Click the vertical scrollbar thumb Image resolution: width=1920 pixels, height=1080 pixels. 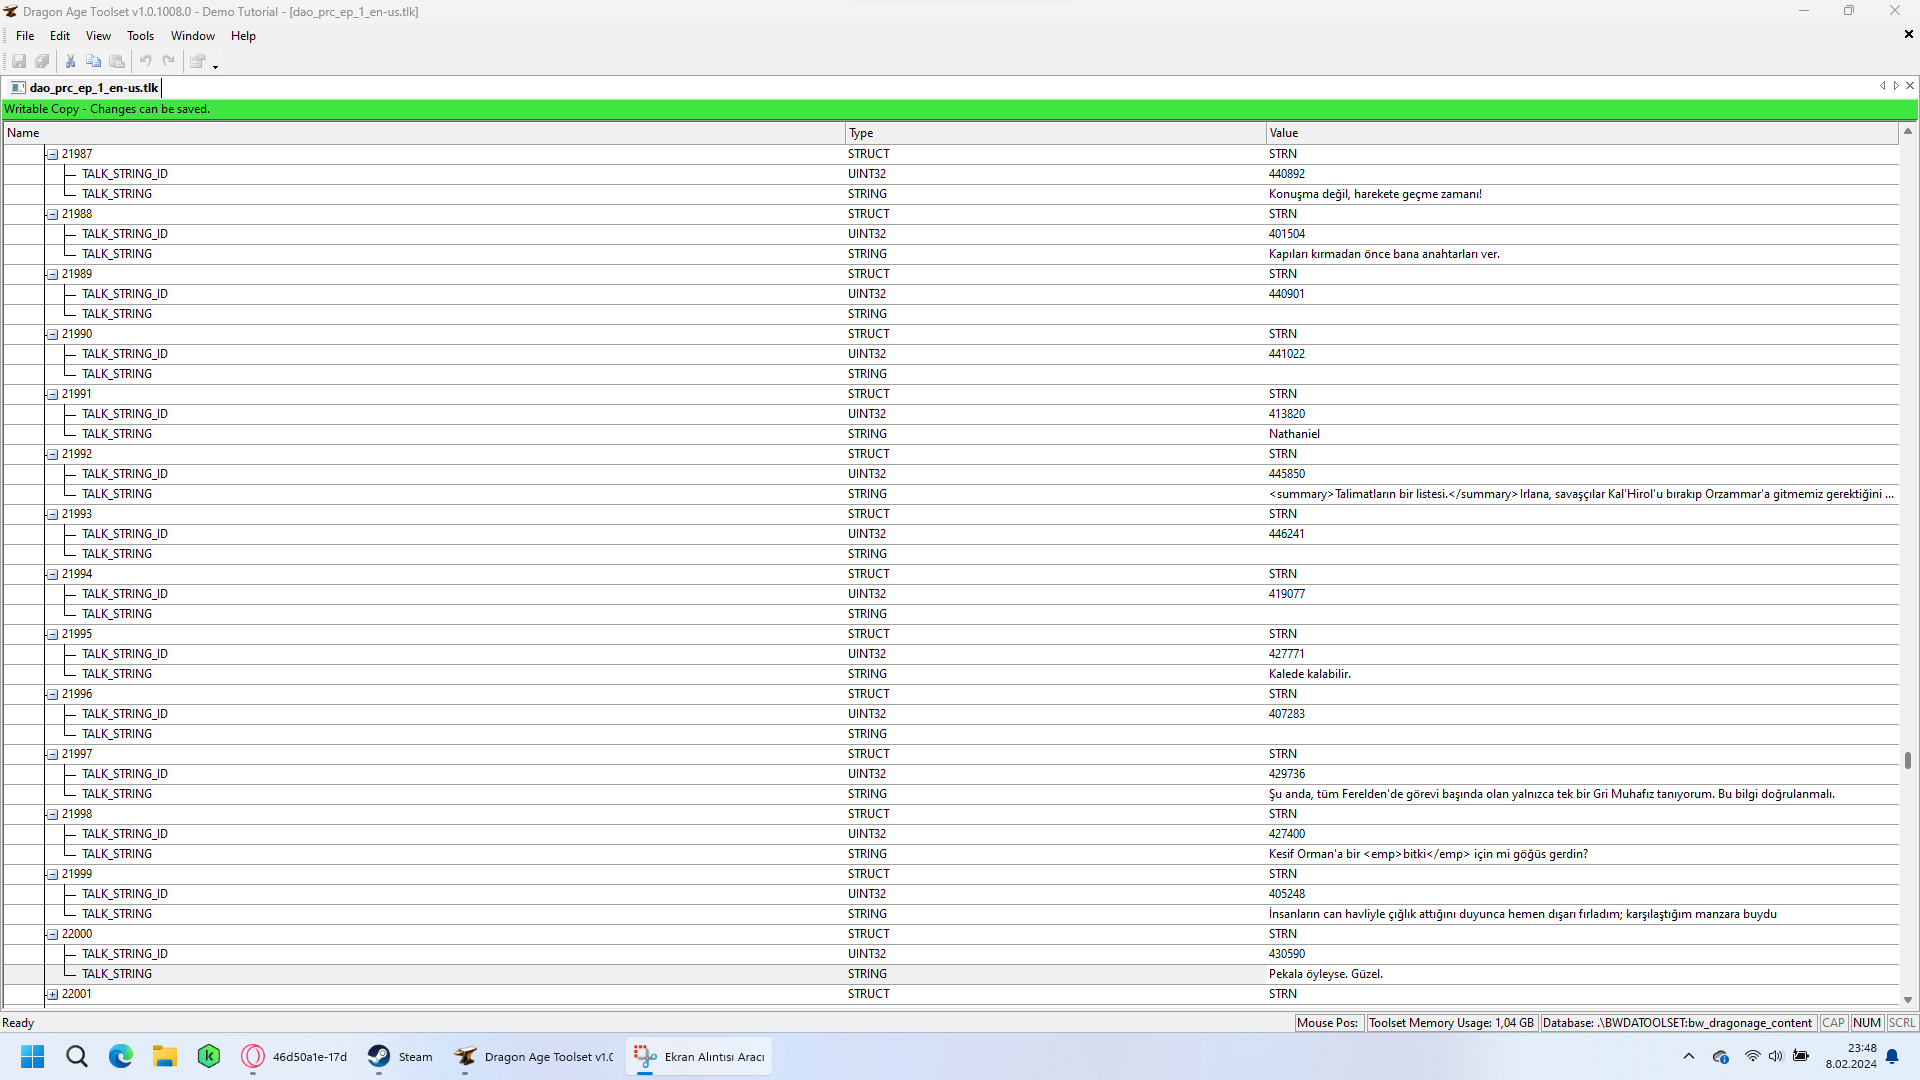pos(1908,761)
